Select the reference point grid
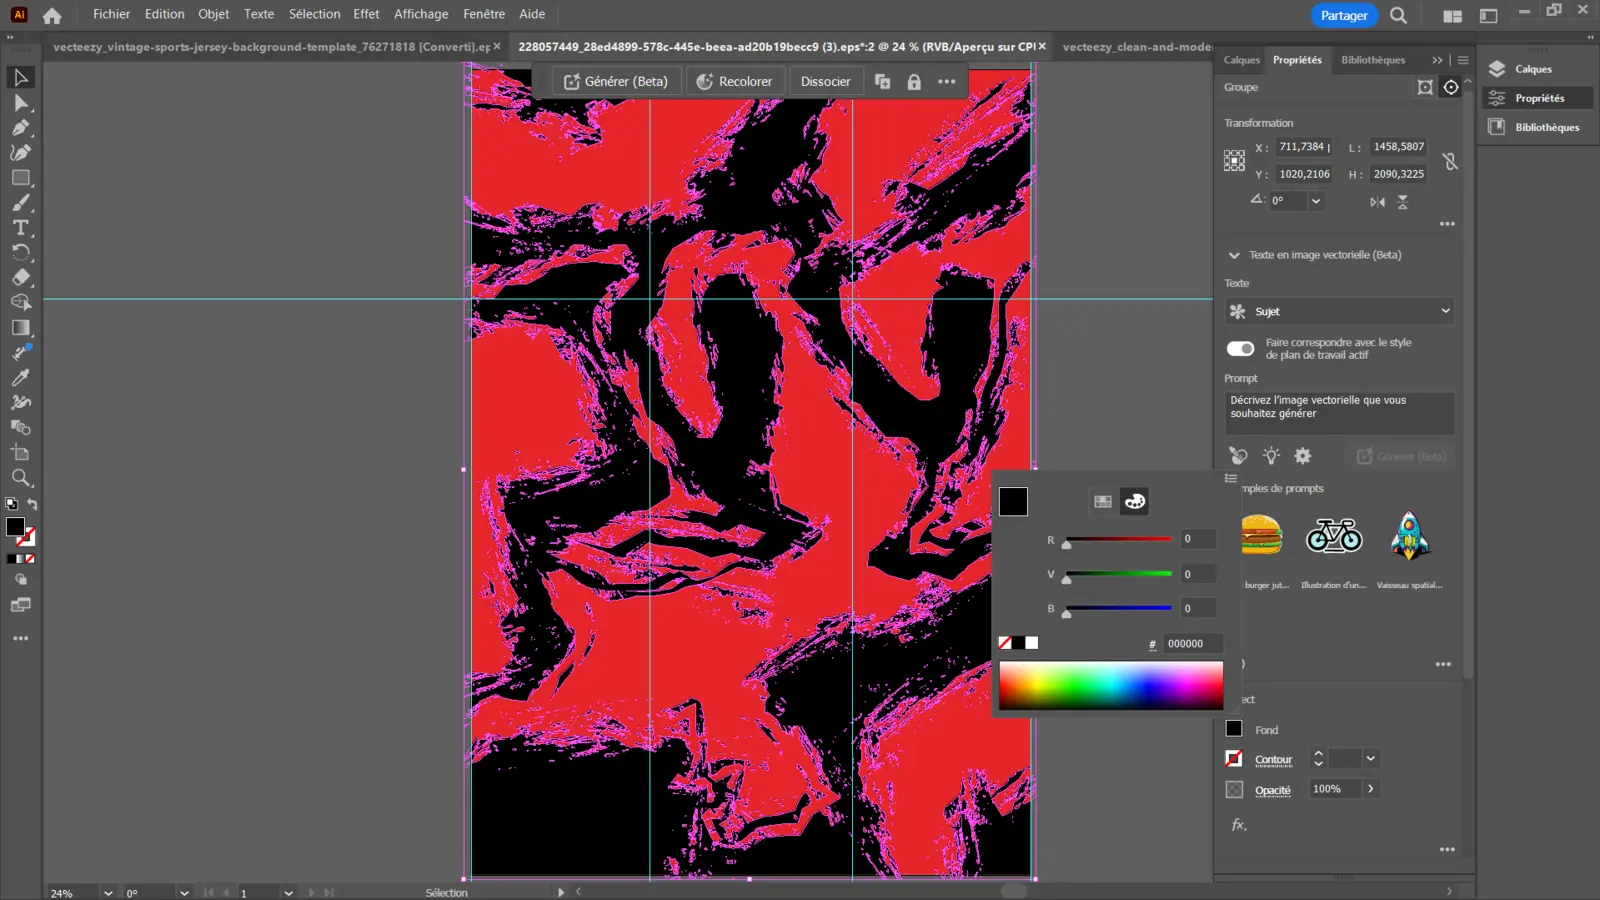 tap(1234, 161)
